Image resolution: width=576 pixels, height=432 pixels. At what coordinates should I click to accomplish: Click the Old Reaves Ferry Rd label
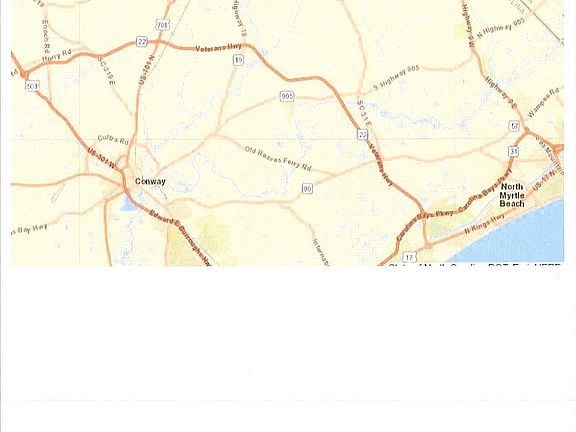pyautogui.click(x=278, y=159)
